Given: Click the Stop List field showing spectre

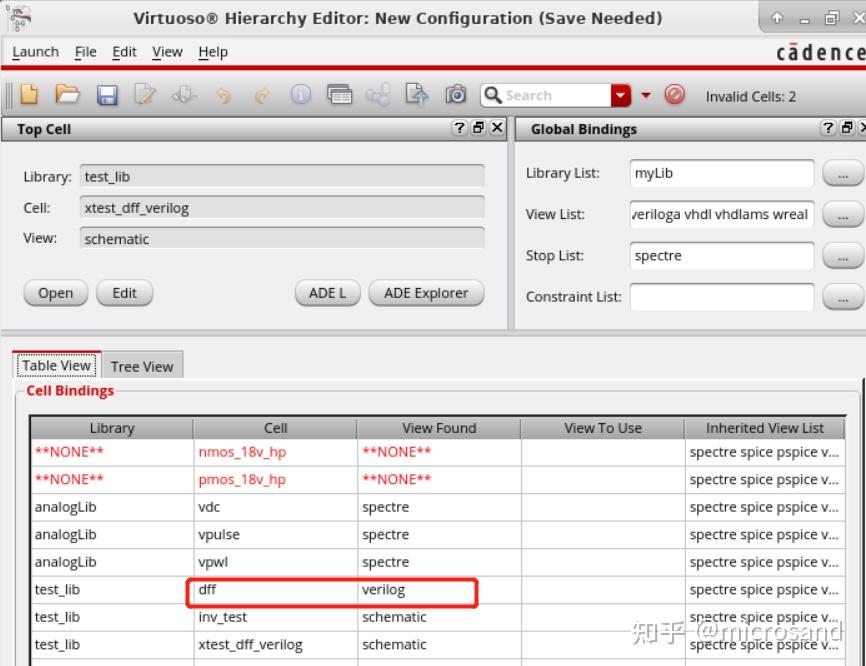Looking at the screenshot, I should tap(721, 256).
